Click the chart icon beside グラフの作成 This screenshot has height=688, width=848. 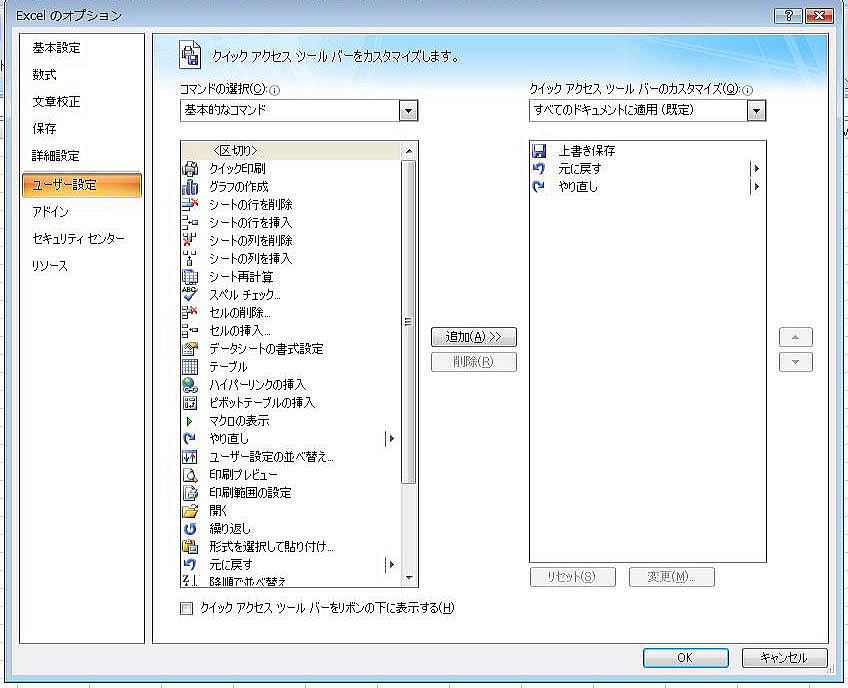coord(190,187)
